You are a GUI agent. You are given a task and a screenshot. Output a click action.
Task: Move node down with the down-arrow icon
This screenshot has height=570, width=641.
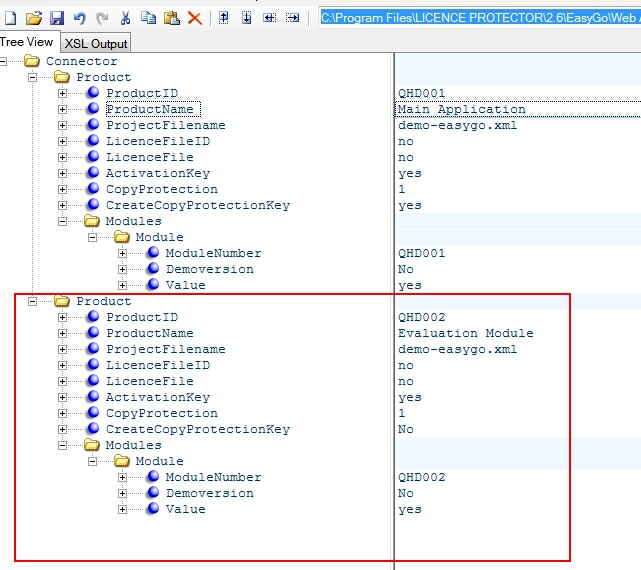point(246,18)
